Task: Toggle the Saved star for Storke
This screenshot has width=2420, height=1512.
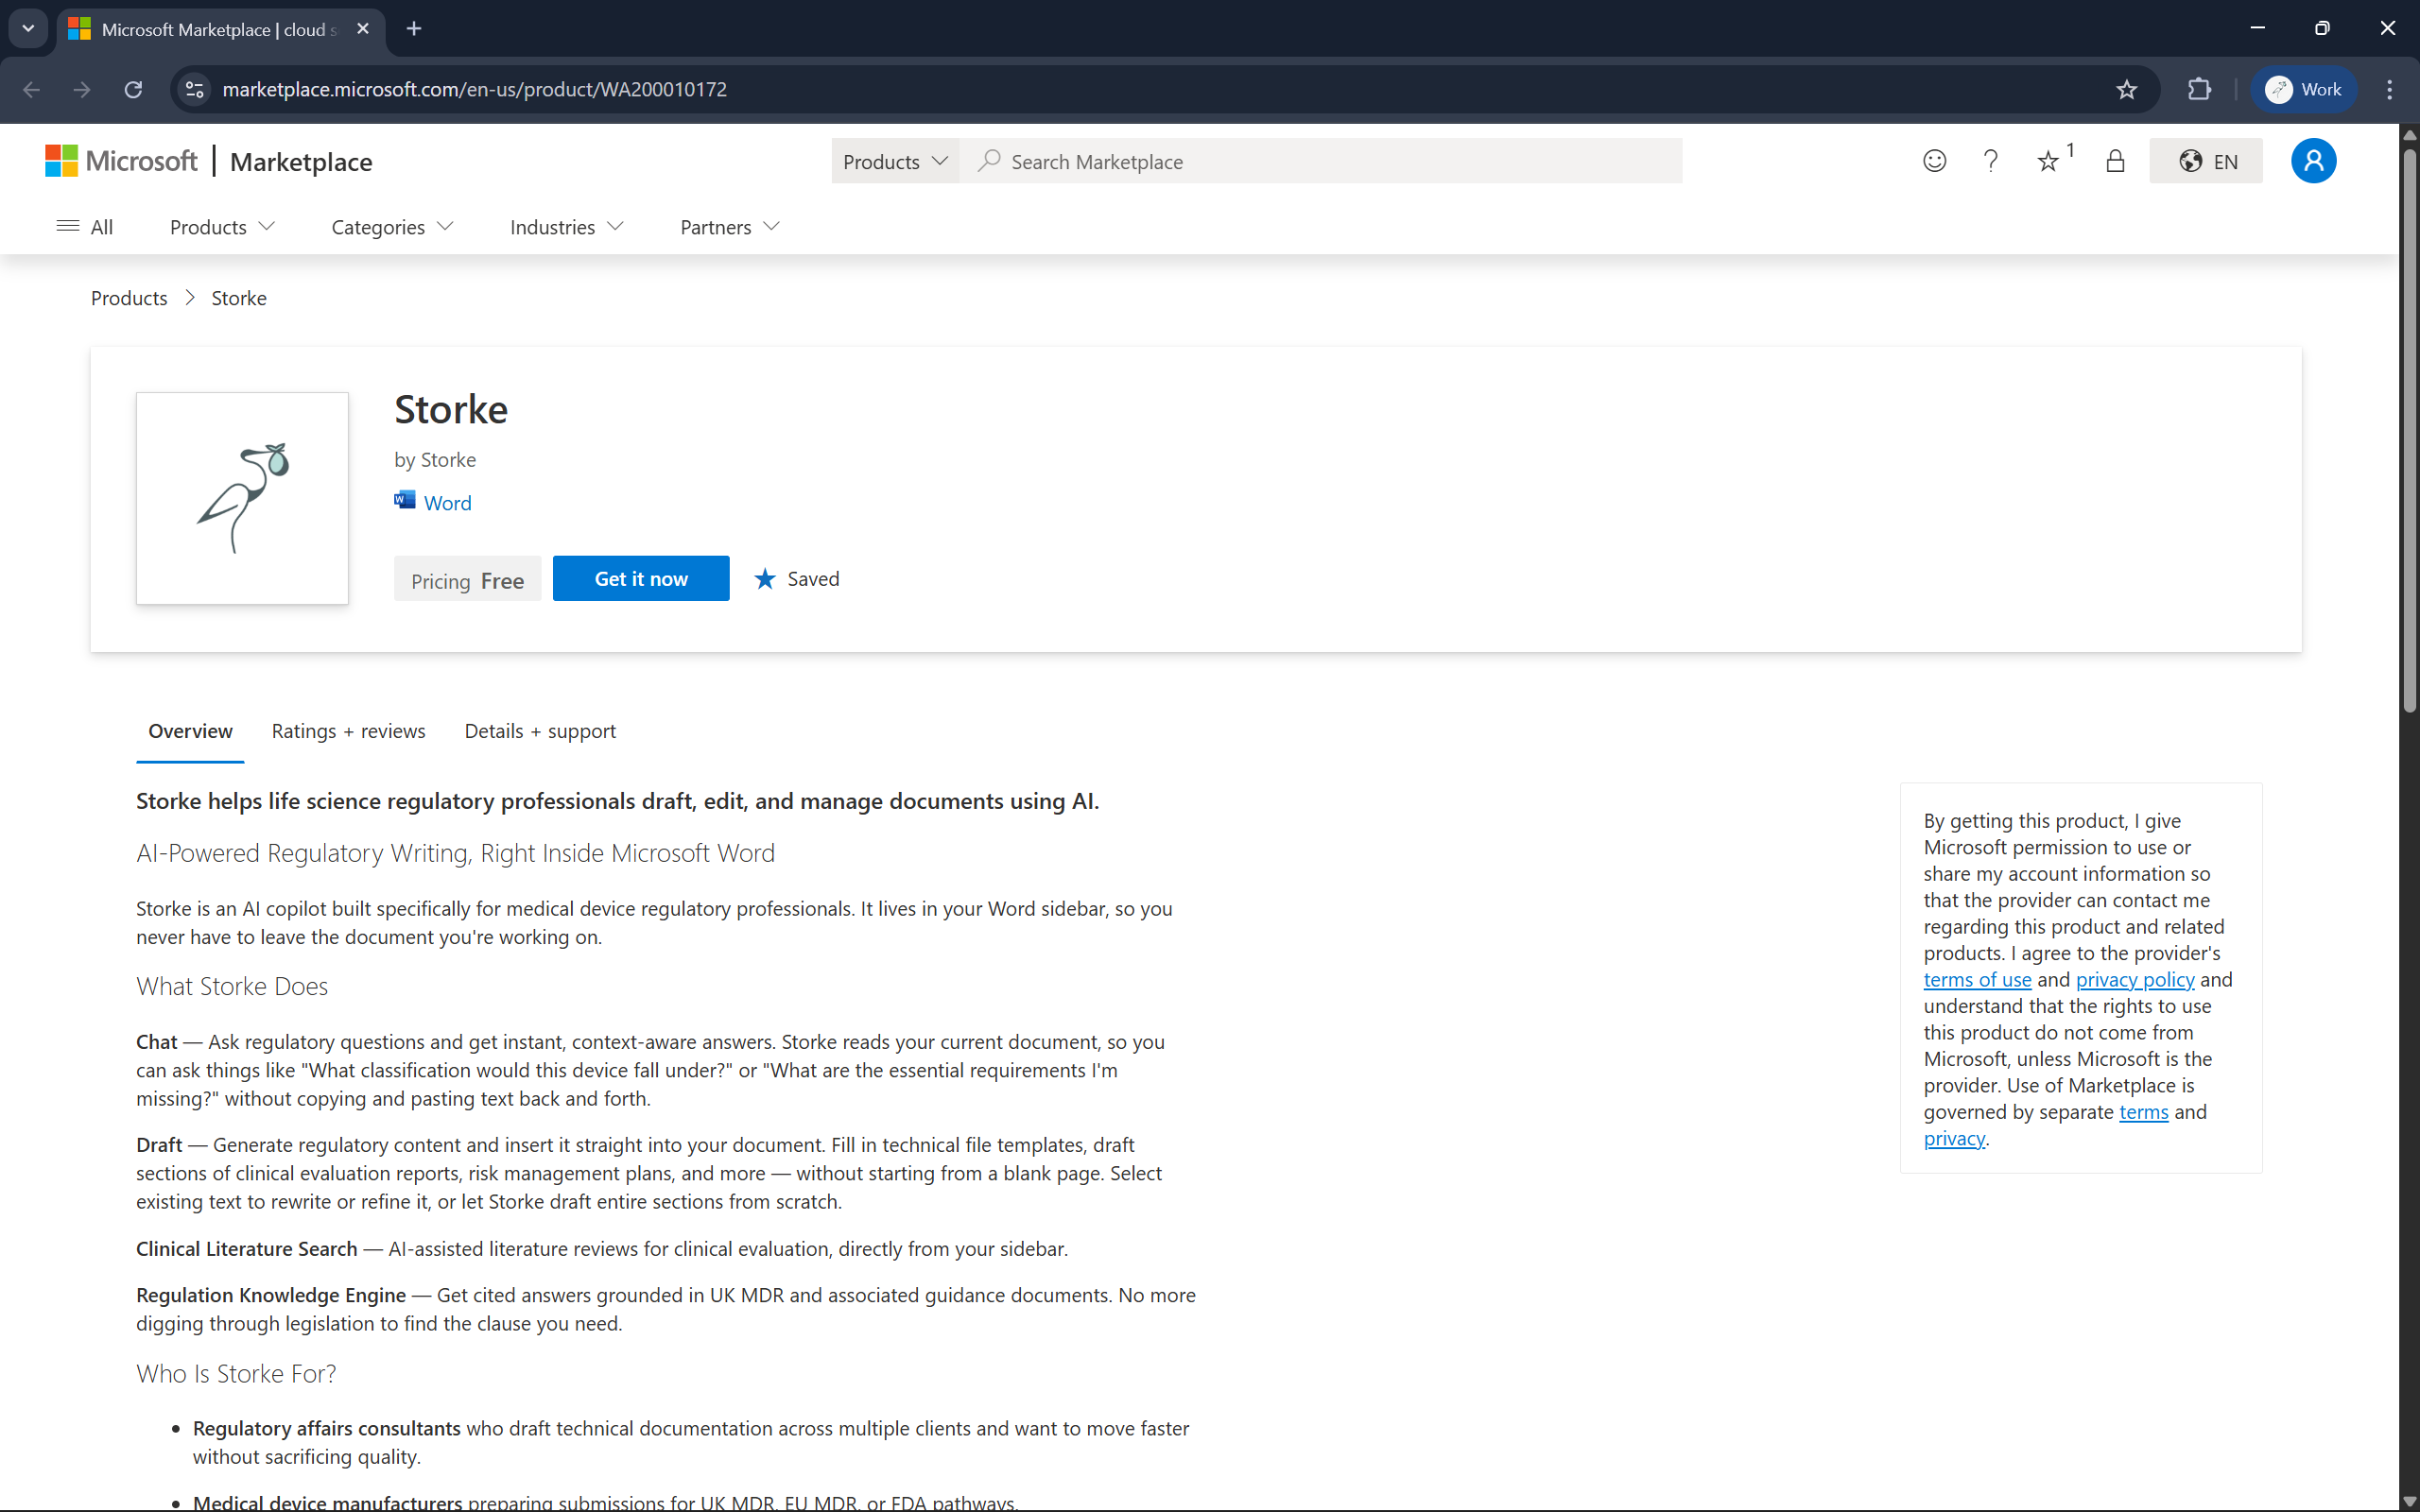Action: coord(797,579)
